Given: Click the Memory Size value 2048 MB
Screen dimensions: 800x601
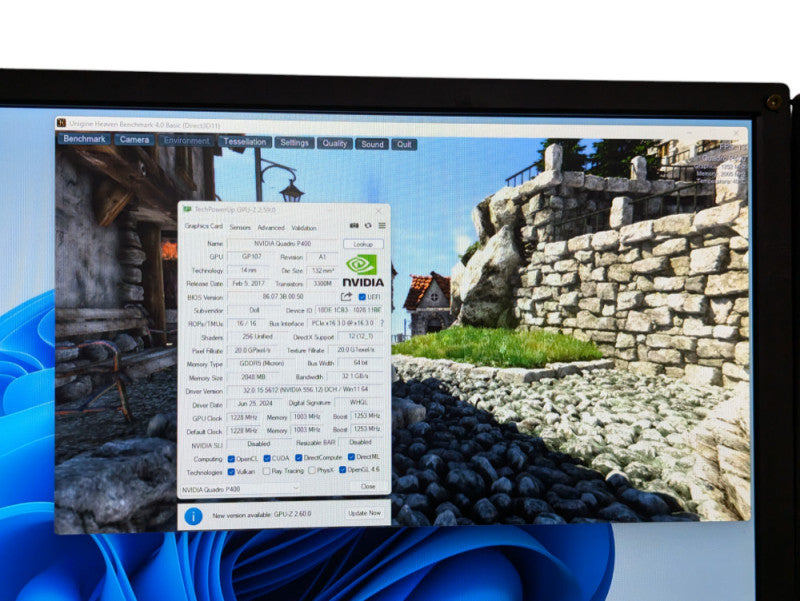Looking at the screenshot, I should pyautogui.click(x=254, y=377).
